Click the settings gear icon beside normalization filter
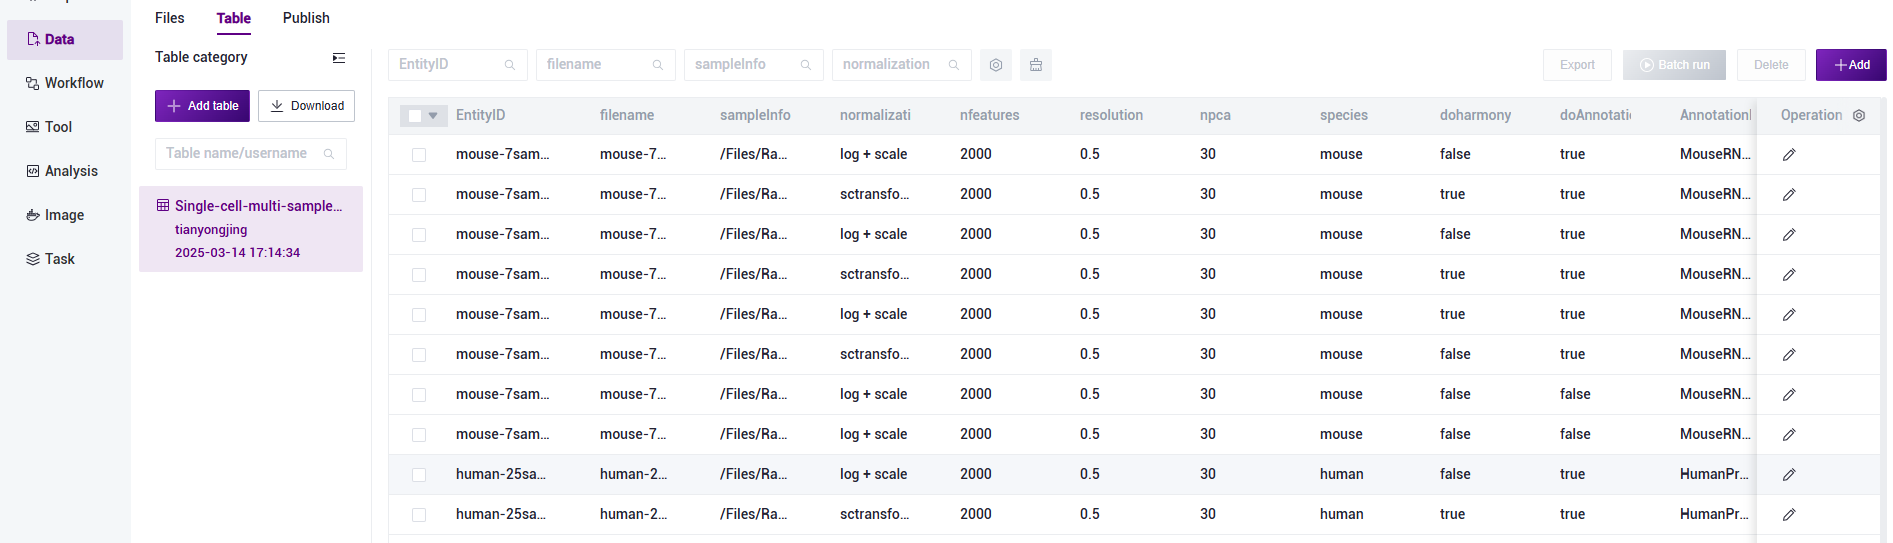1893x543 pixels. pos(995,65)
